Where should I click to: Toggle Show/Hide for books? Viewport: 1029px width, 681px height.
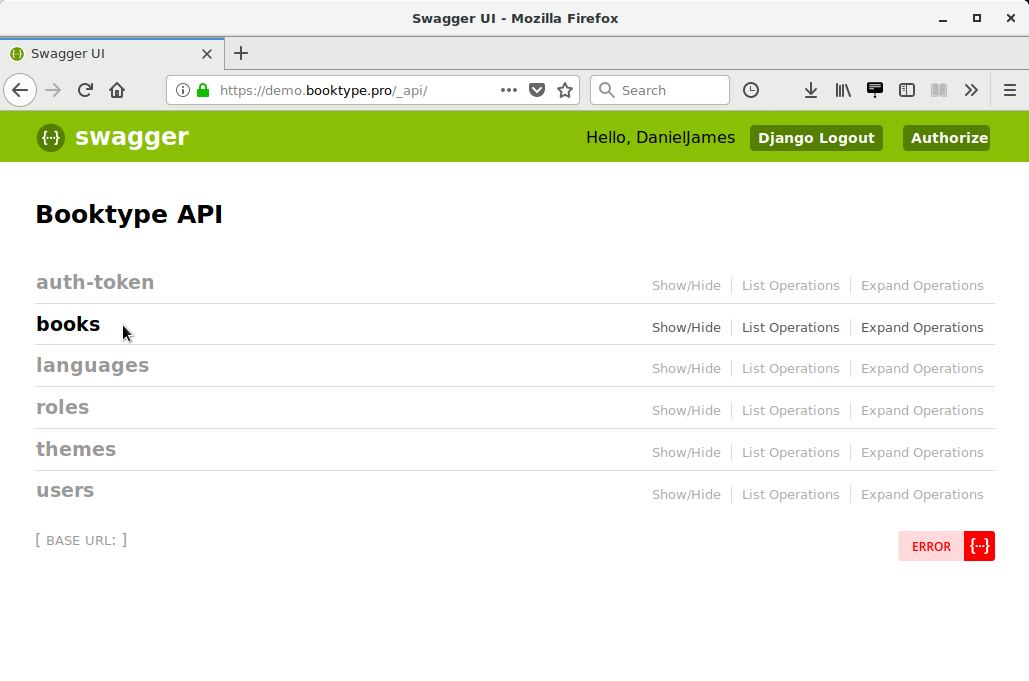[686, 327]
